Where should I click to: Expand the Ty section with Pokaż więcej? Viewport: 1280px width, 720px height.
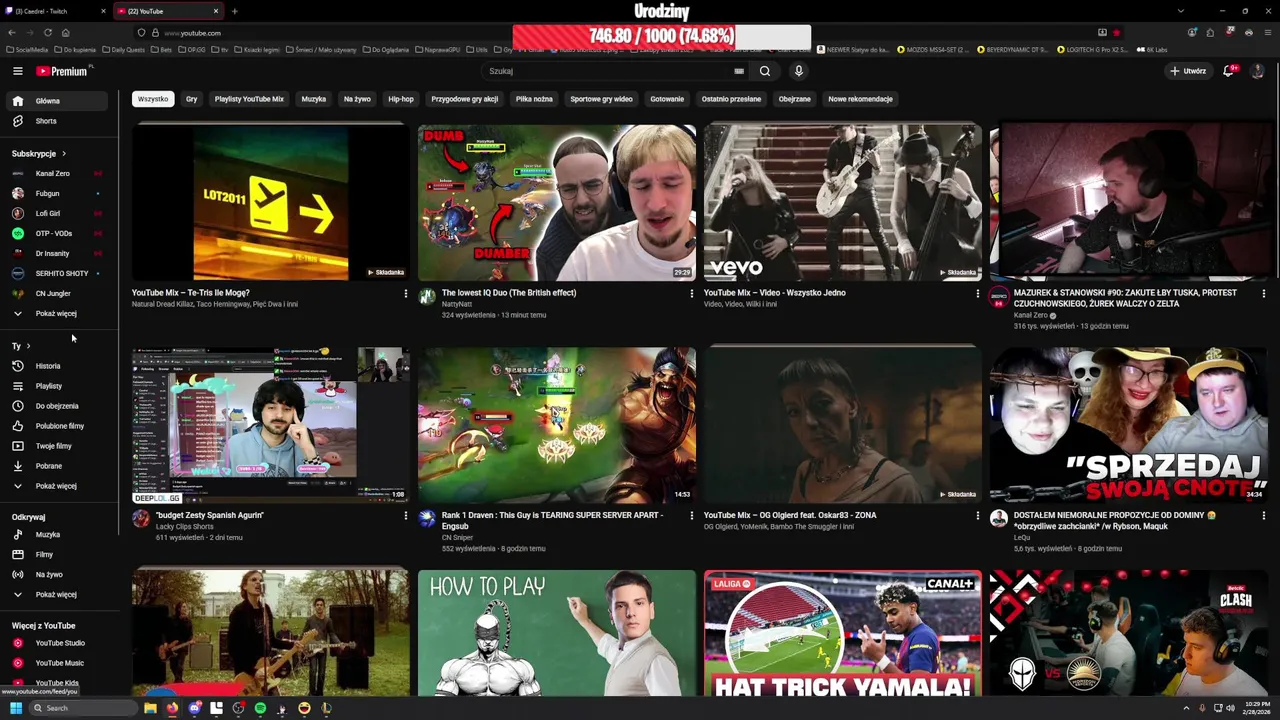tap(55, 486)
